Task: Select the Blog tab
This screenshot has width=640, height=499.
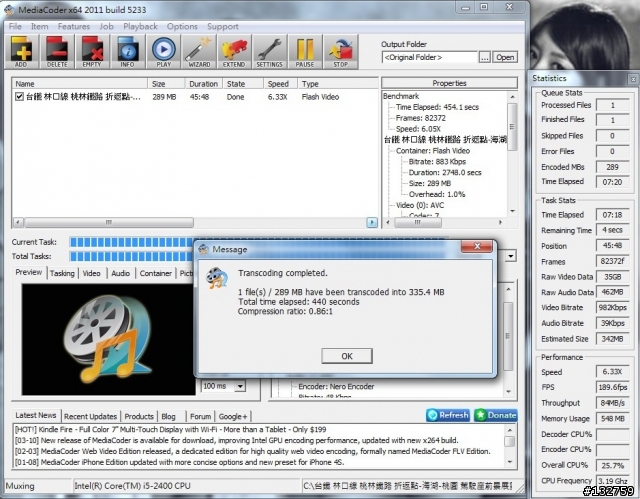Action: [x=169, y=417]
